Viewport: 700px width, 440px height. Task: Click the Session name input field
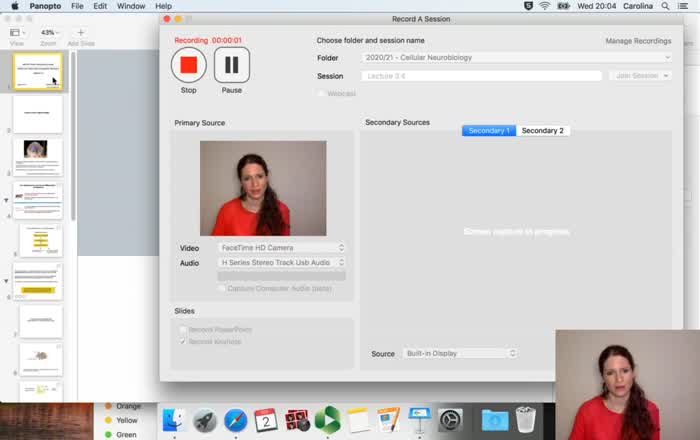tap(481, 76)
